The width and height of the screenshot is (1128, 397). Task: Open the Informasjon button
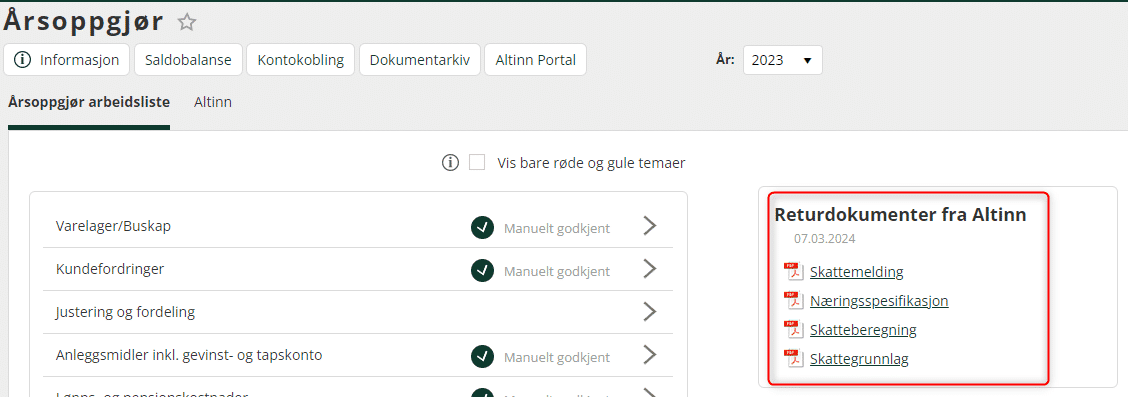pyautogui.click(x=67, y=60)
